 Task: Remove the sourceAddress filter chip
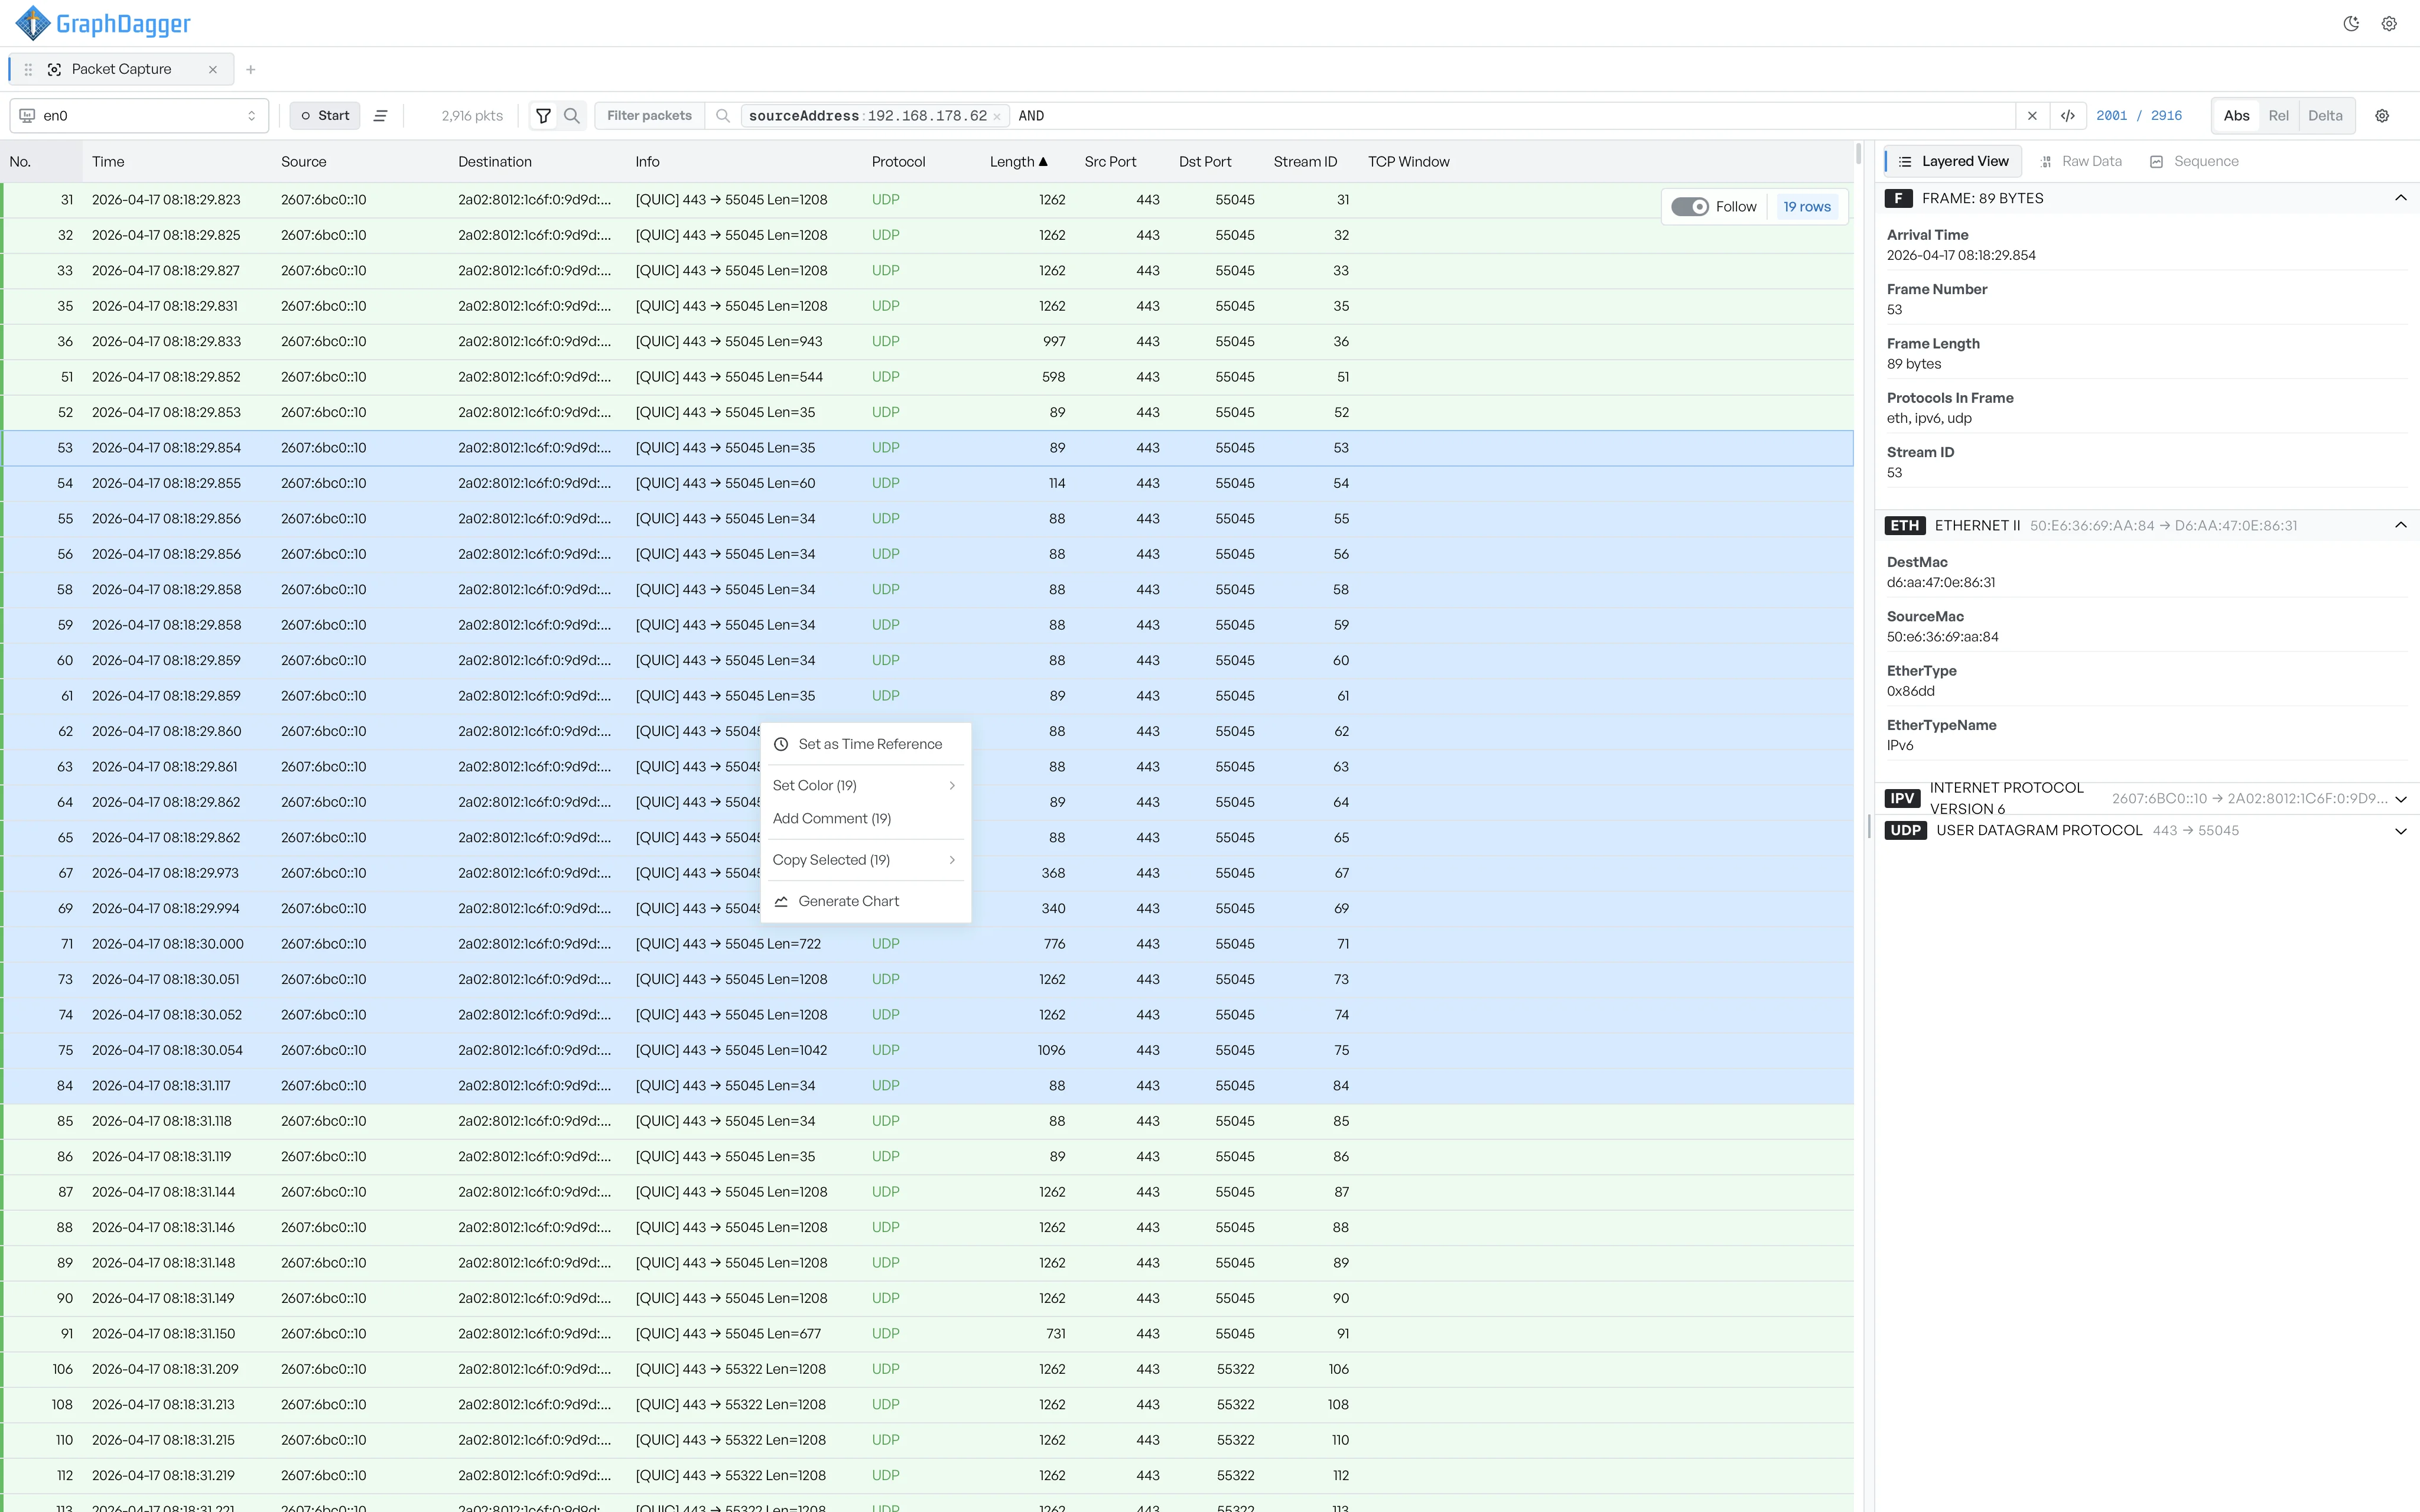click(x=996, y=116)
